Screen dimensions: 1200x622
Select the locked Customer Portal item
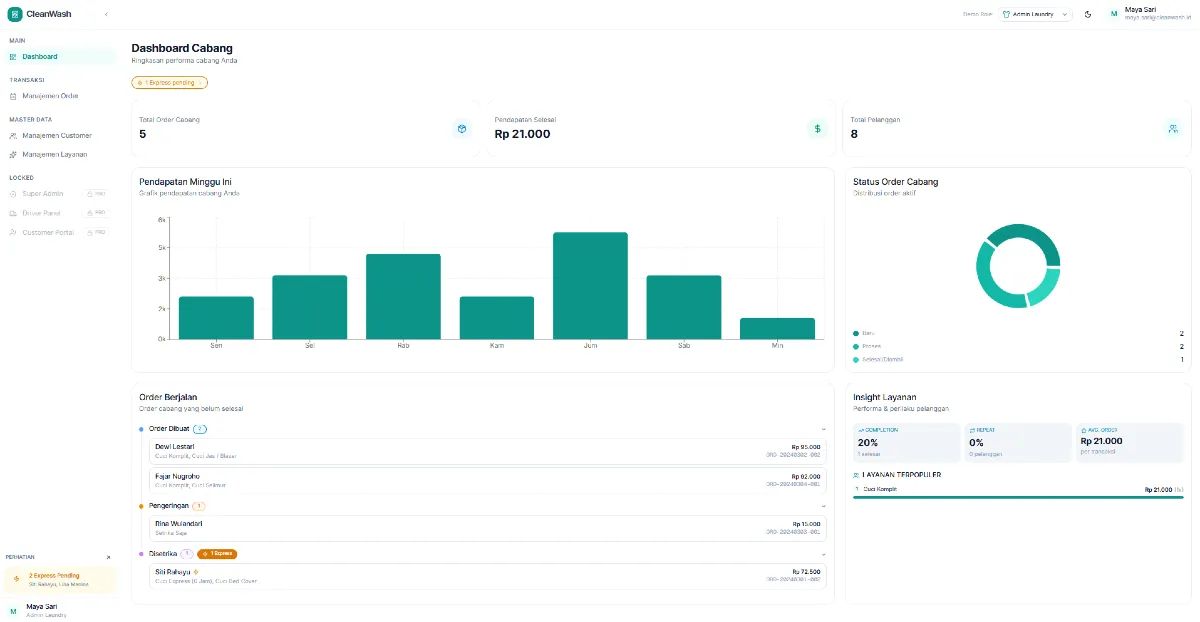[x=60, y=232]
